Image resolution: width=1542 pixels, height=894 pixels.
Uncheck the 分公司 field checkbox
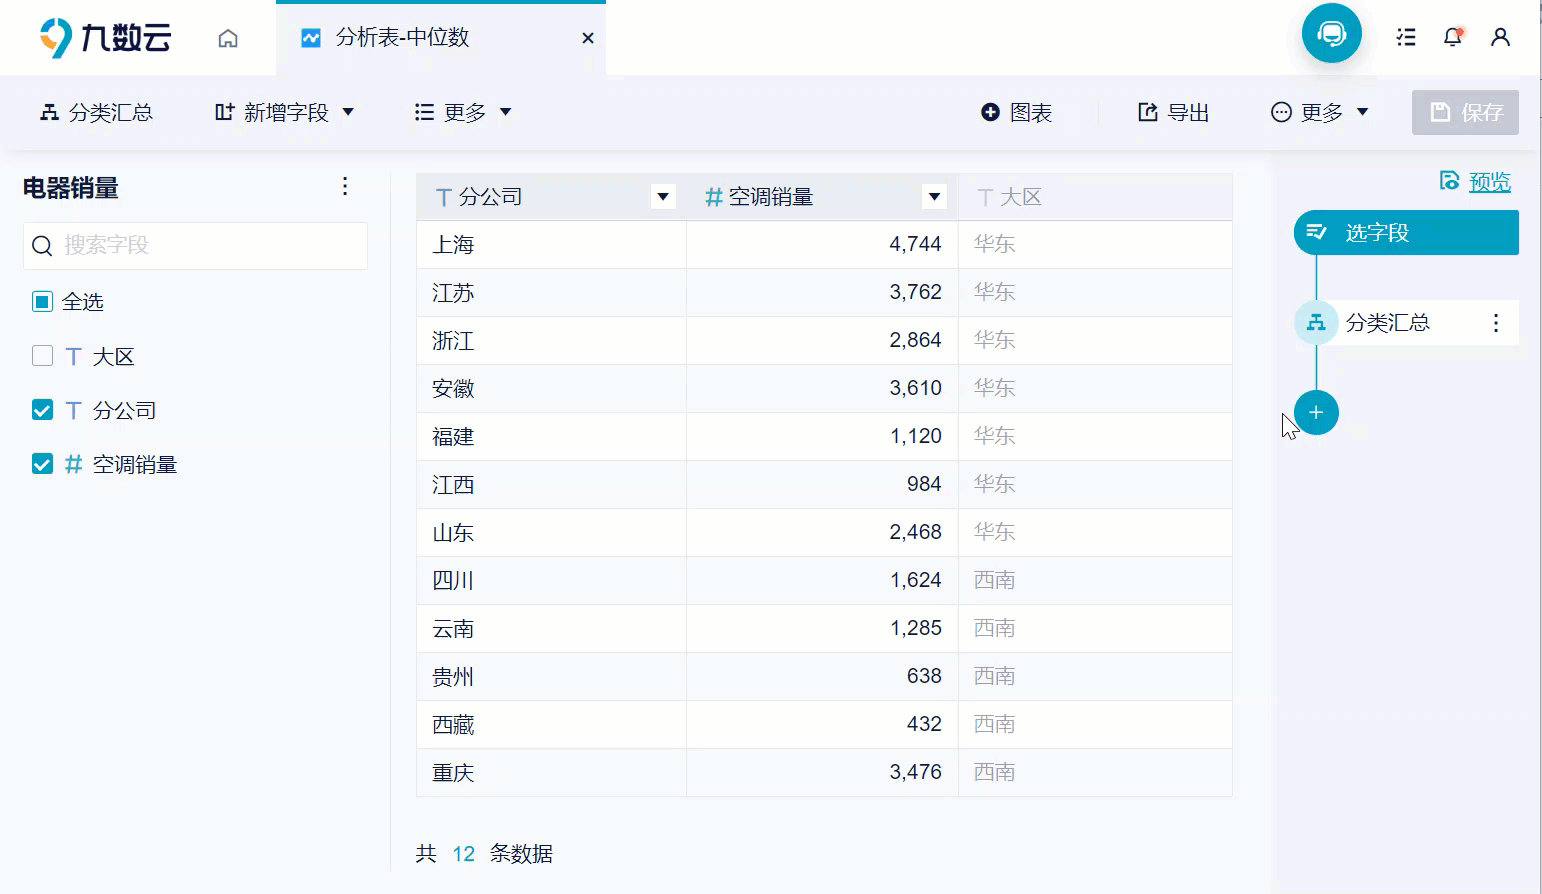pos(42,409)
